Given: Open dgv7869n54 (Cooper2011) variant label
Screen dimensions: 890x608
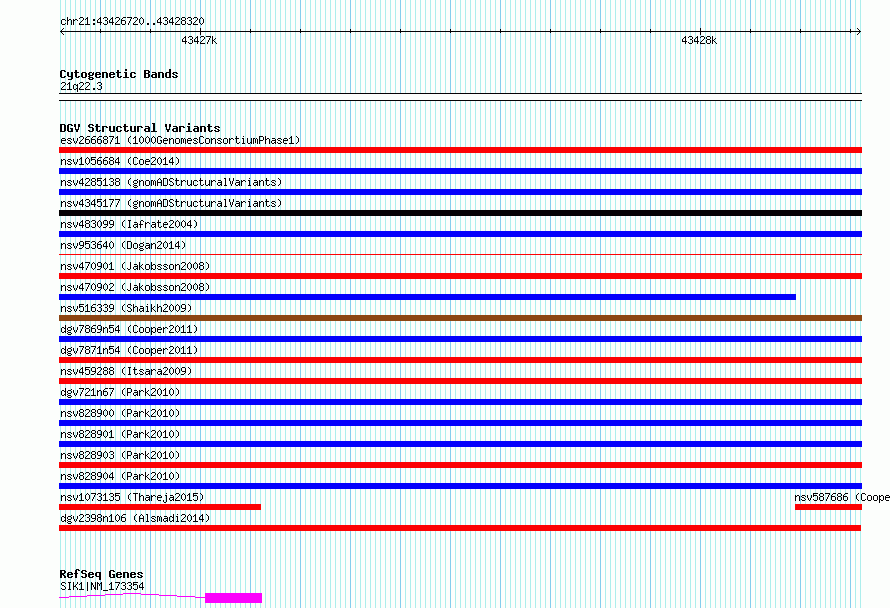Looking at the screenshot, I should coord(129,329).
